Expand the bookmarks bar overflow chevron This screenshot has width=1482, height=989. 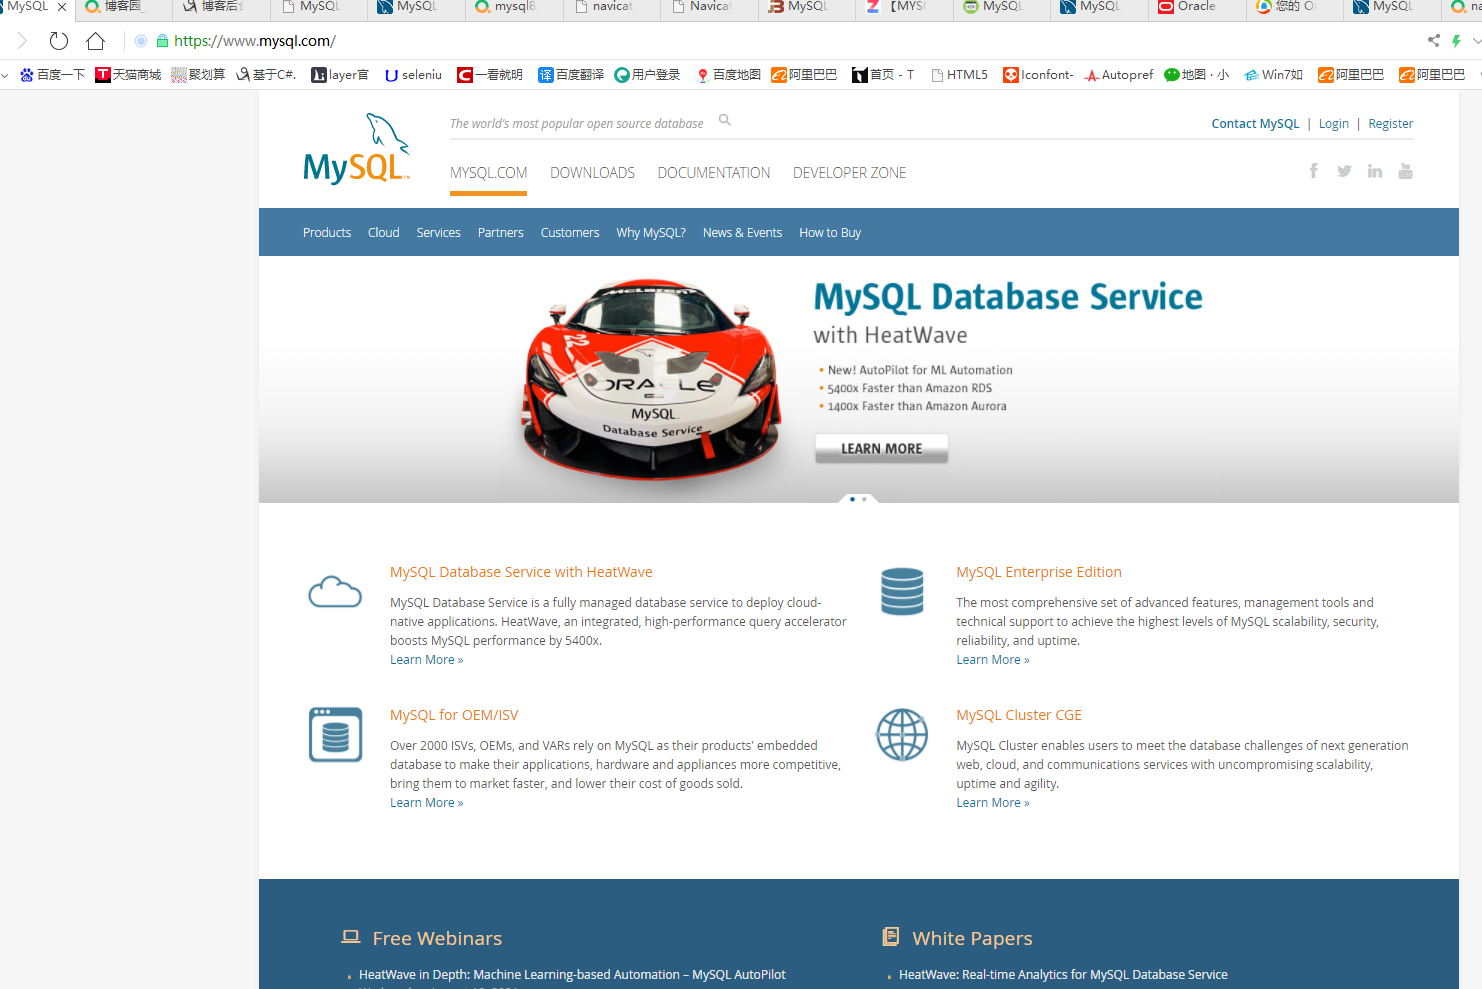coord(5,75)
